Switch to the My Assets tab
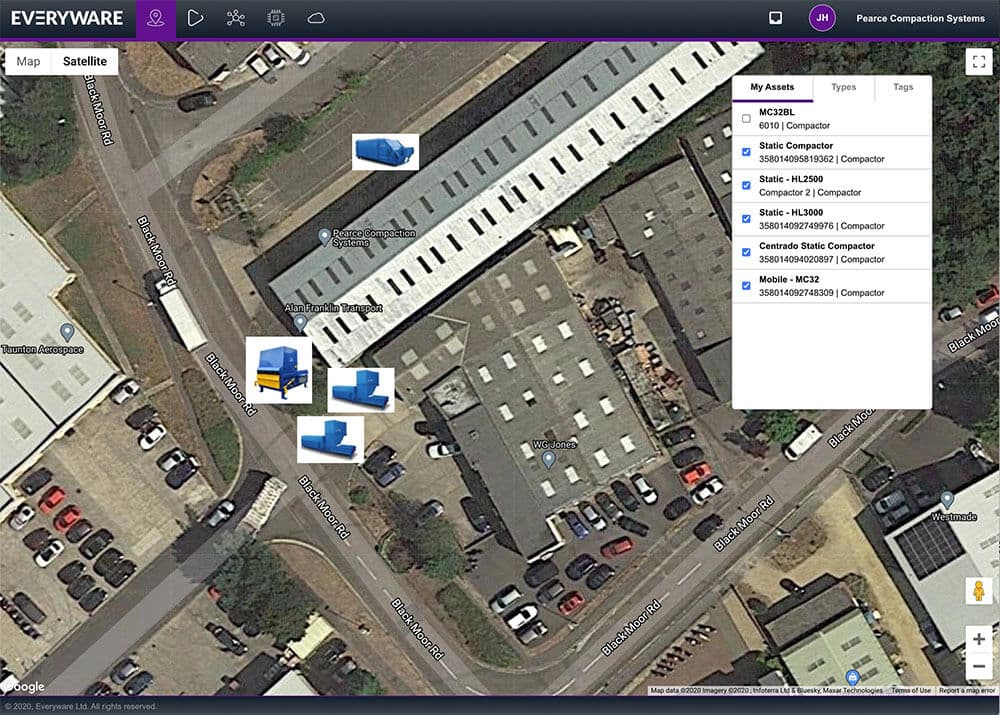Image resolution: width=1000 pixels, height=715 pixels. click(x=772, y=87)
